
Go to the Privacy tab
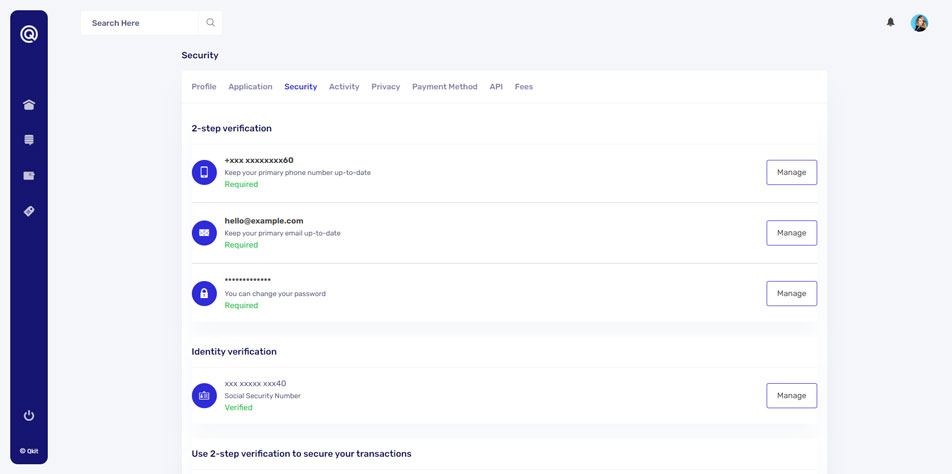[x=385, y=87]
